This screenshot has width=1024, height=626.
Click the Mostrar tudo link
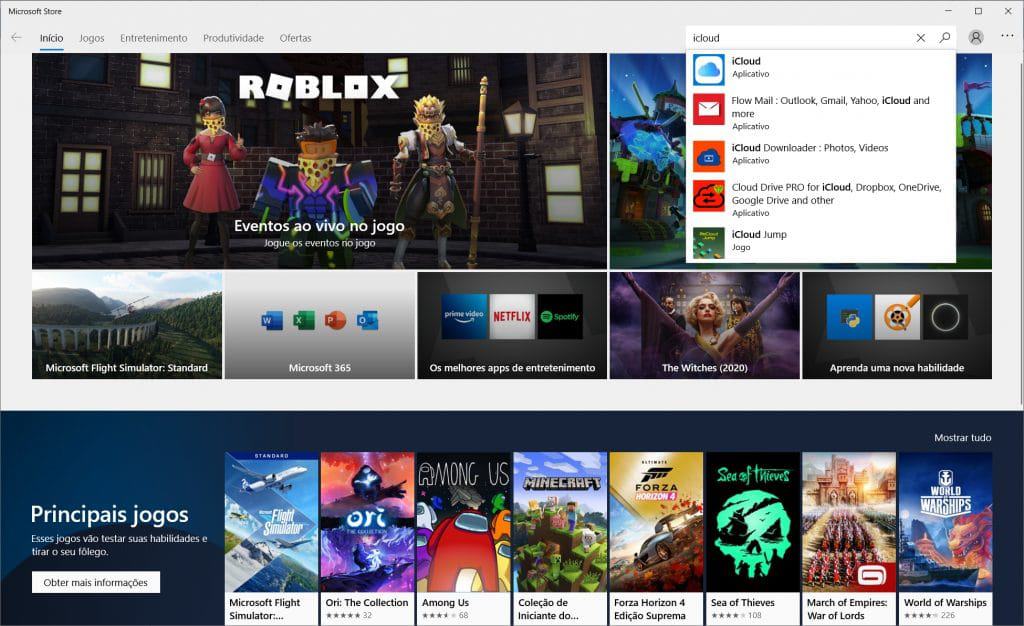point(963,437)
